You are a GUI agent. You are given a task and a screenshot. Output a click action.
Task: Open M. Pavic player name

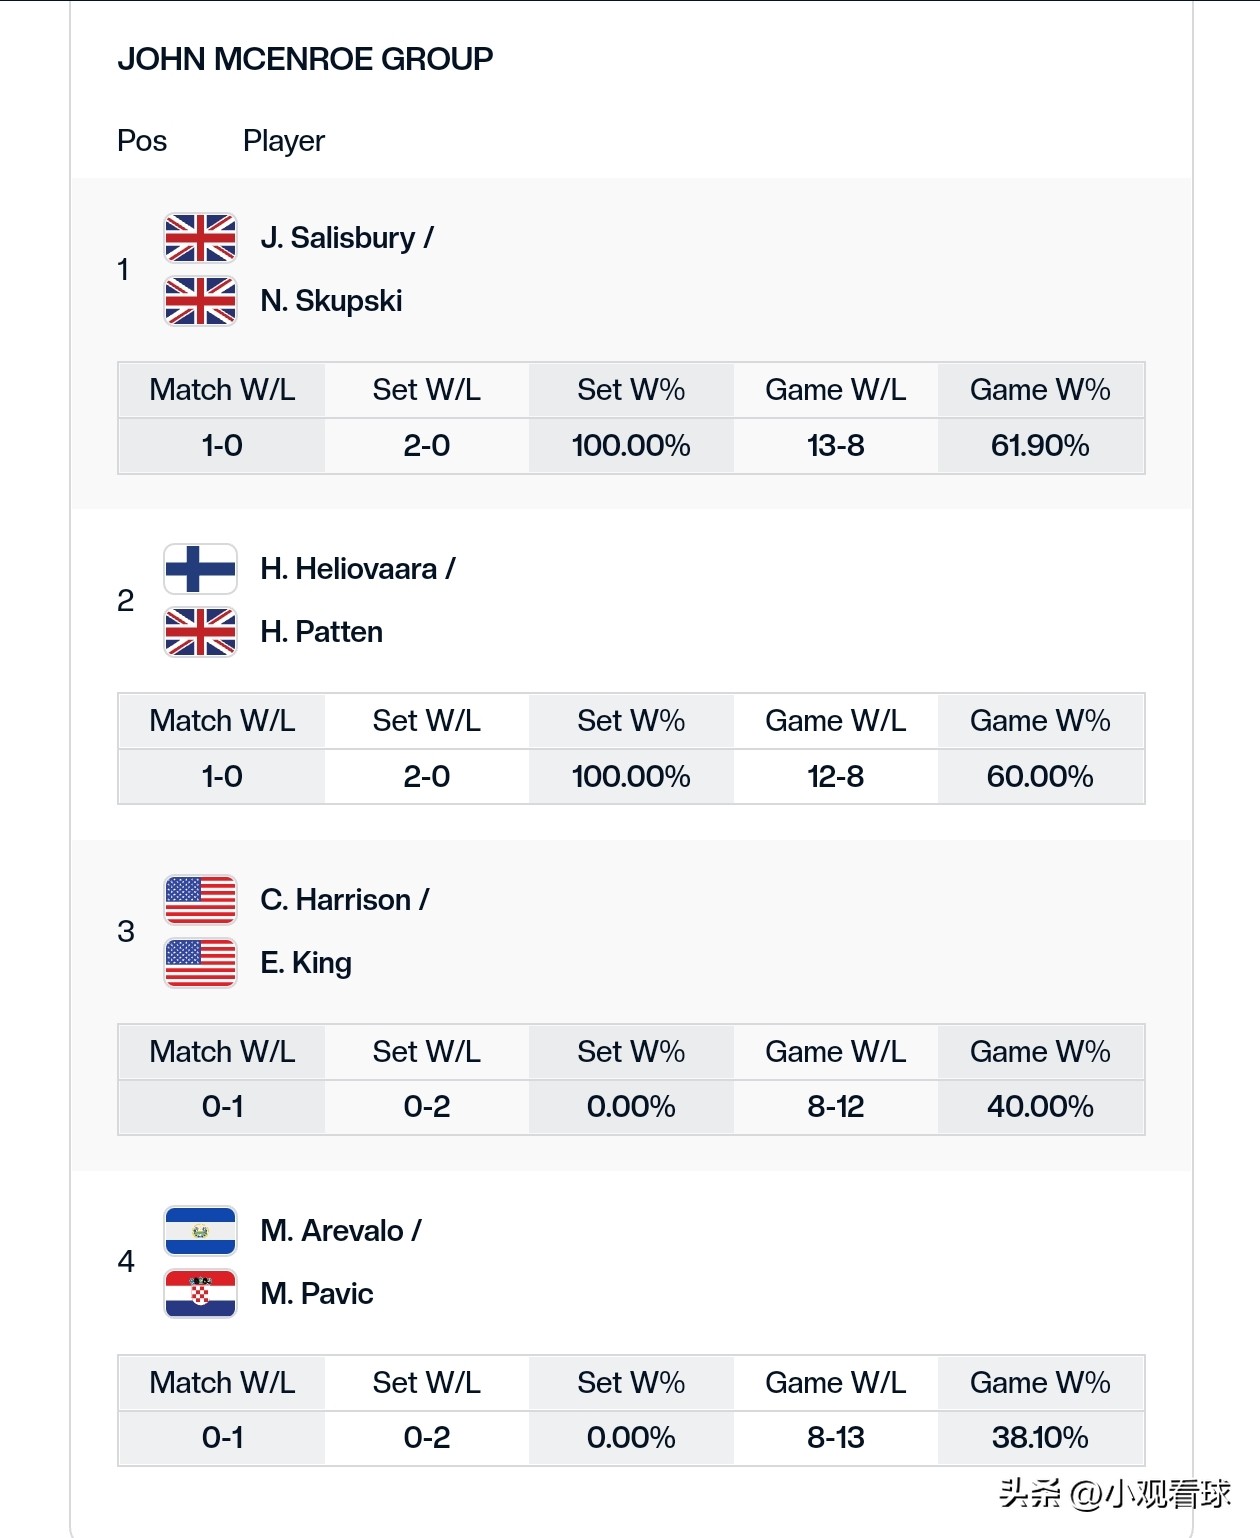pos(316,1294)
